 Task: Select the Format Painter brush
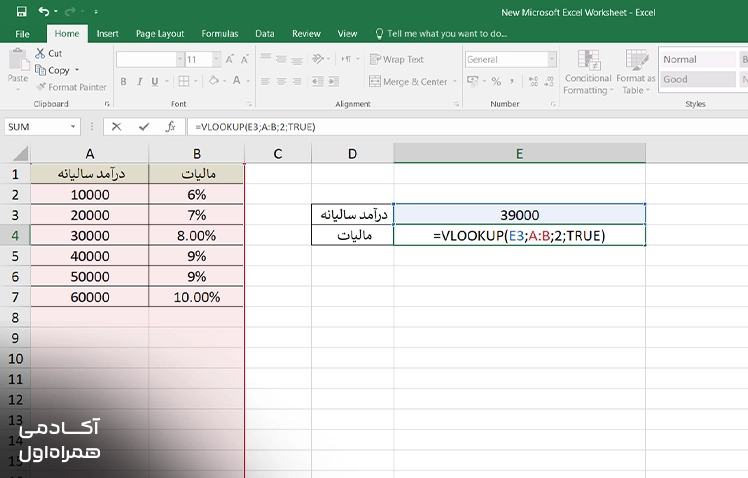(42, 87)
